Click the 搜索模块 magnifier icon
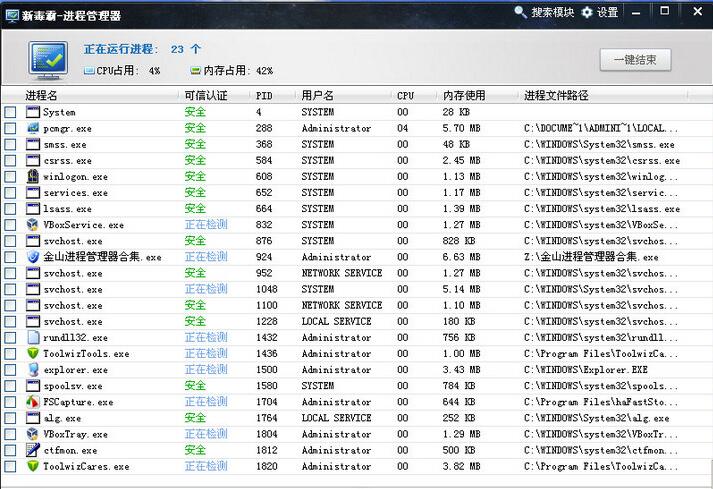This screenshot has width=713, height=489. coord(521,12)
